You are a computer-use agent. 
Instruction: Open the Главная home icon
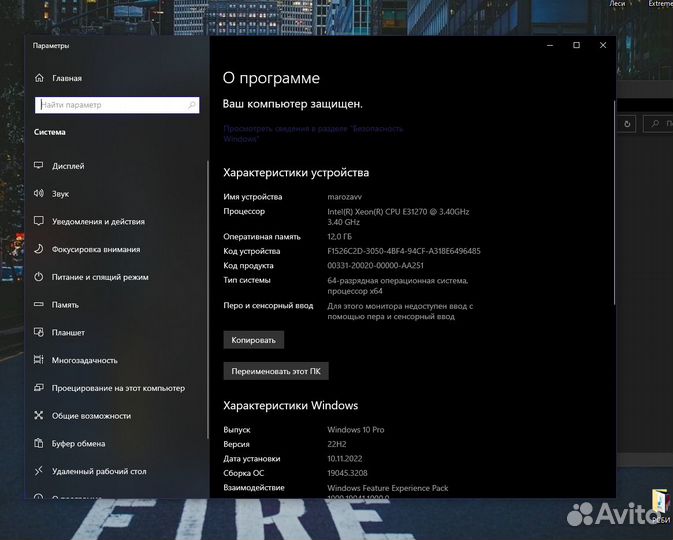tap(39, 78)
